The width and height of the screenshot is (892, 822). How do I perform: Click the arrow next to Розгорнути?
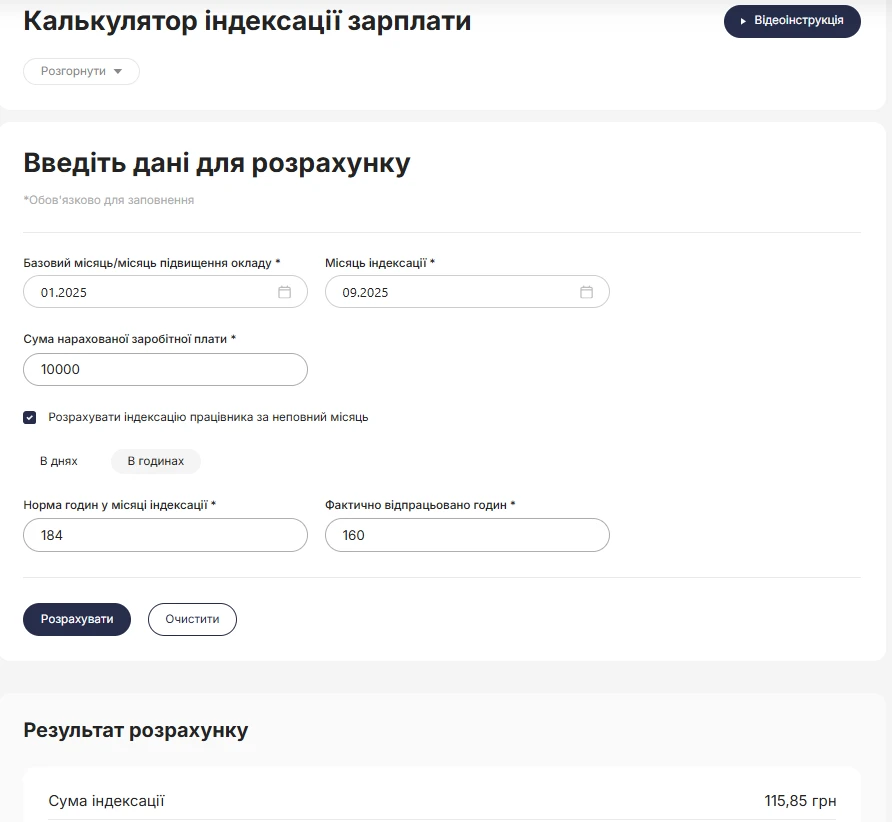pyautogui.click(x=118, y=72)
